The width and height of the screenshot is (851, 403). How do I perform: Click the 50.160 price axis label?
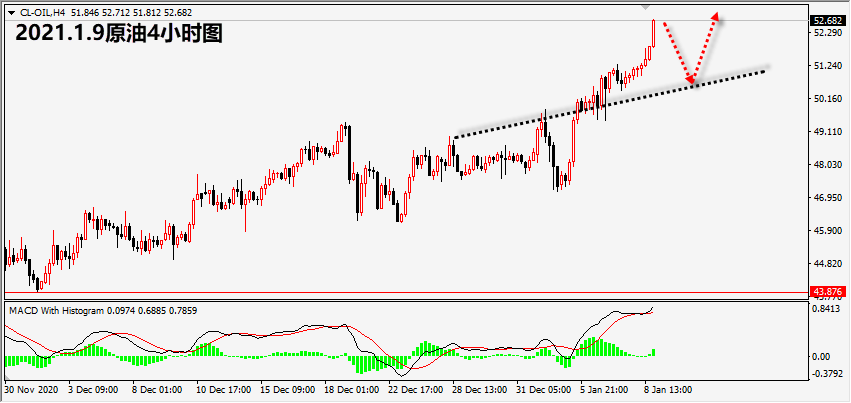pyautogui.click(x=828, y=98)
